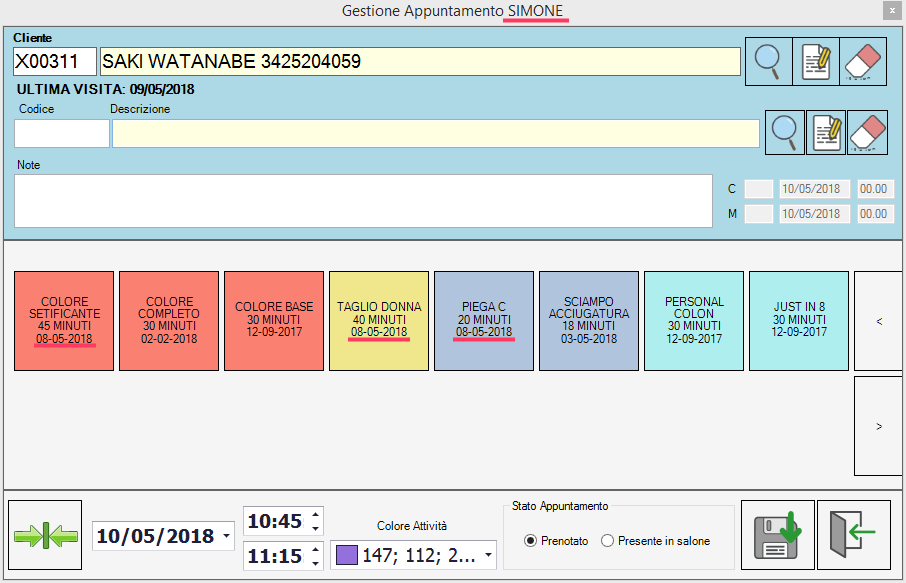Screen dimensions: 906x583
Task: Click the client search magnifier icon
Action: [x=768, y=61]
